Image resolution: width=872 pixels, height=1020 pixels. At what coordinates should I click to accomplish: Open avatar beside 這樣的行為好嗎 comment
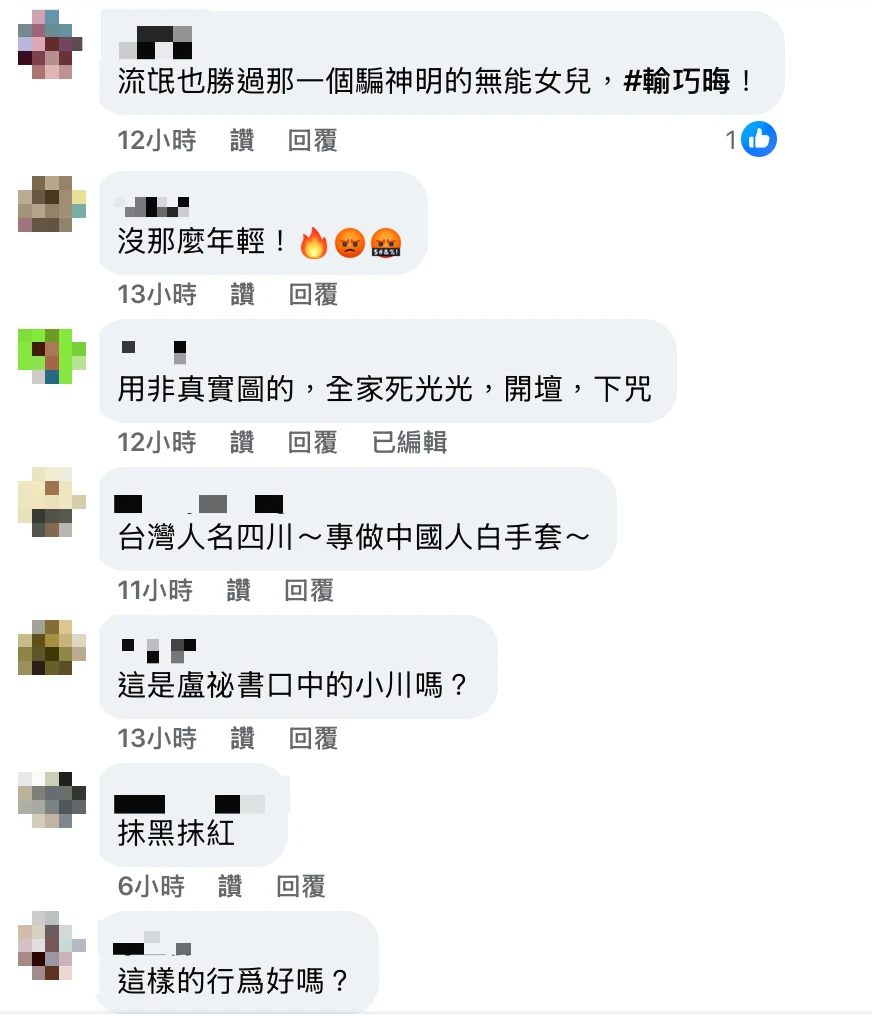coord(52,945)
